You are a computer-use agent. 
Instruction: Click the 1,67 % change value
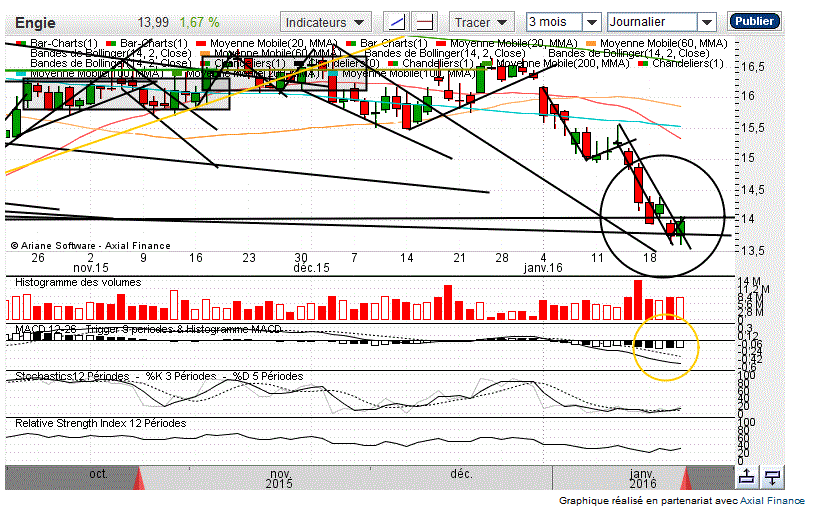[199, 22]
